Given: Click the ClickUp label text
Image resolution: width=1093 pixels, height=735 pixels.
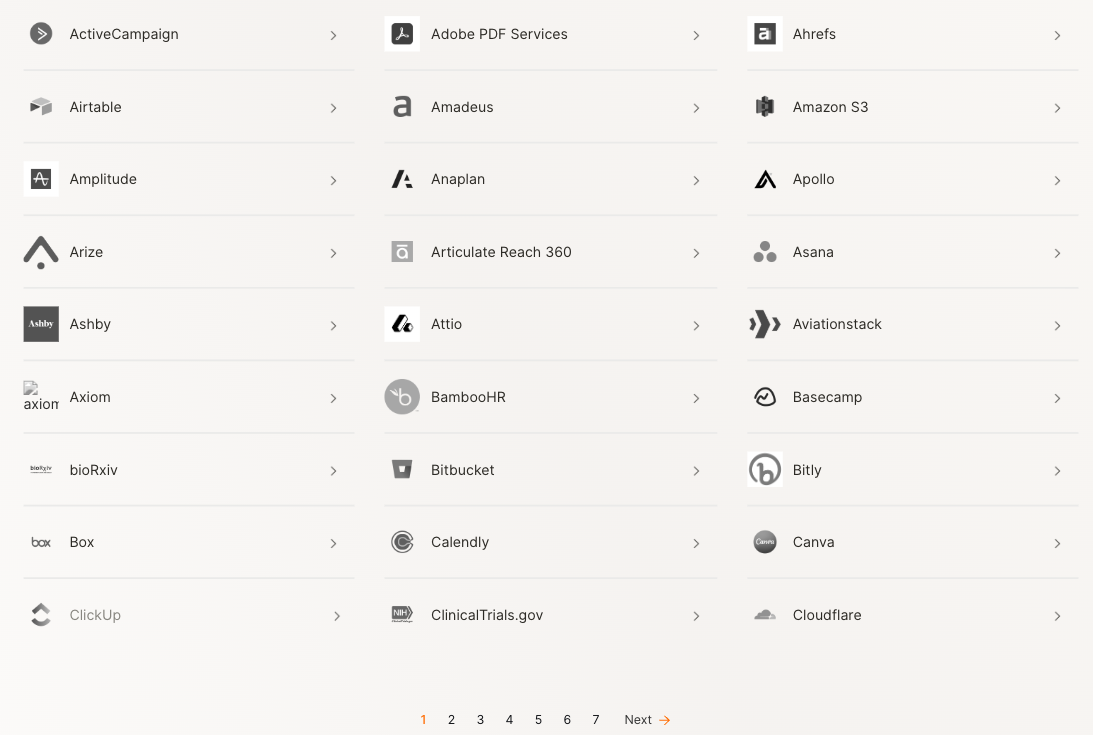Looking at the screenshot, I should 95,615.
